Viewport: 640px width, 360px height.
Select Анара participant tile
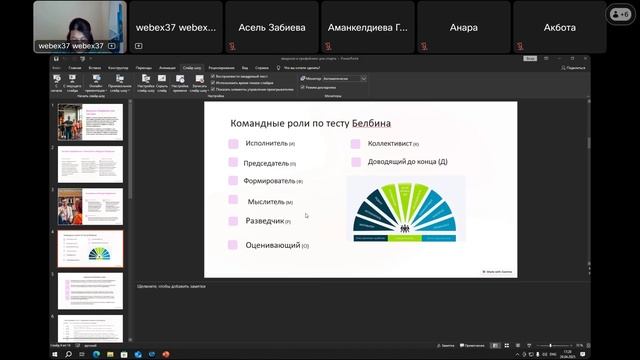pos(464,27)
